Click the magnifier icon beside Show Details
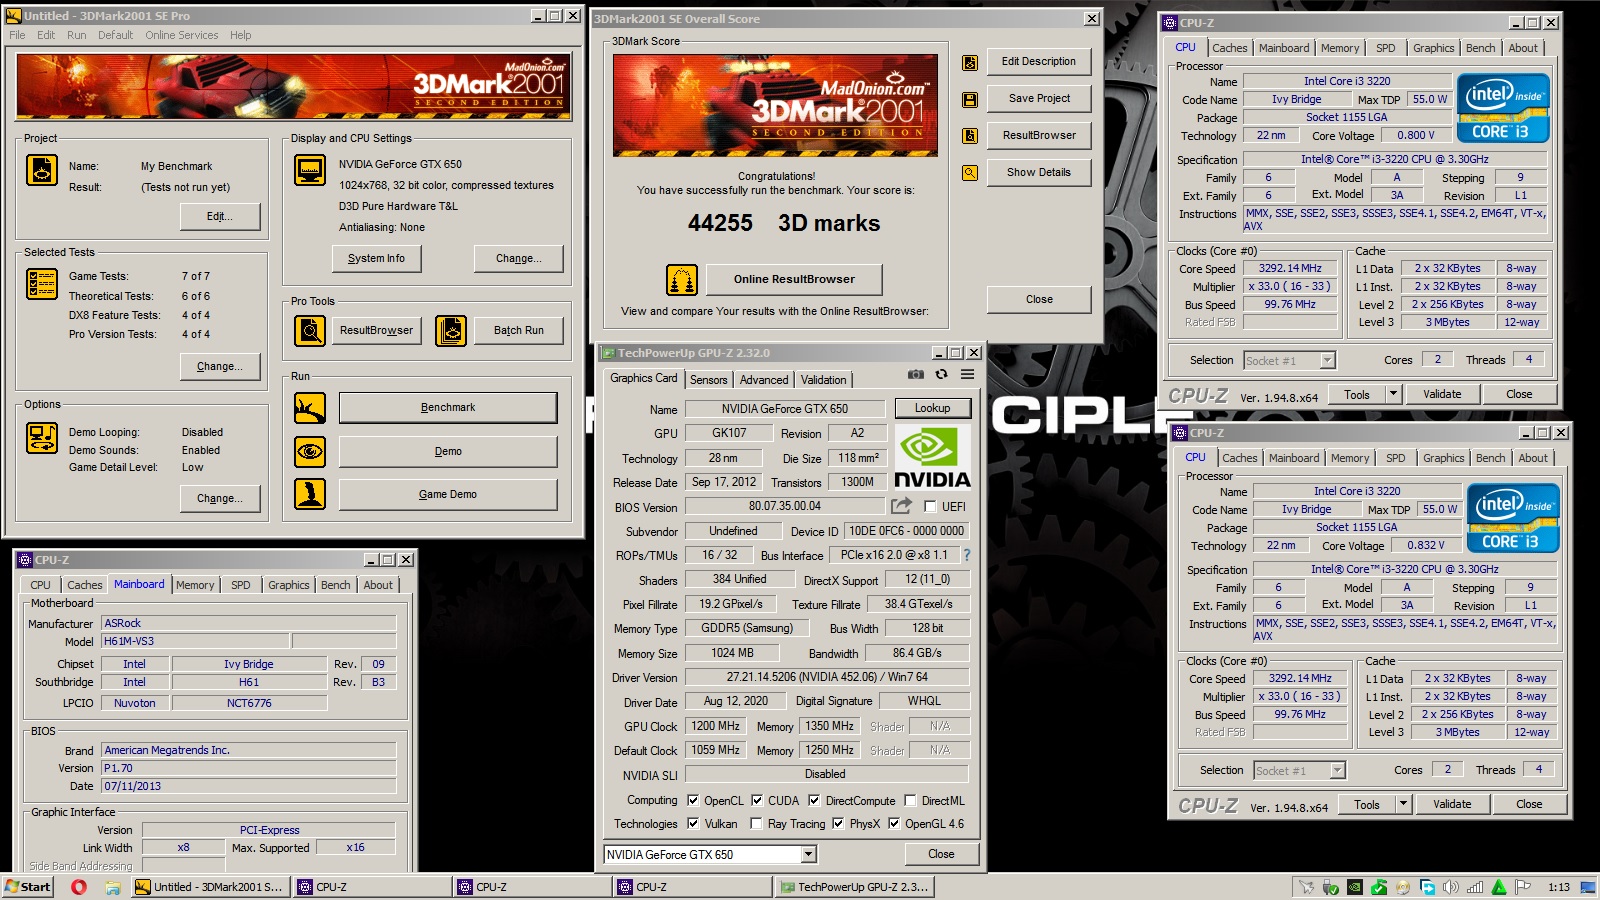 tap(970, 173)
